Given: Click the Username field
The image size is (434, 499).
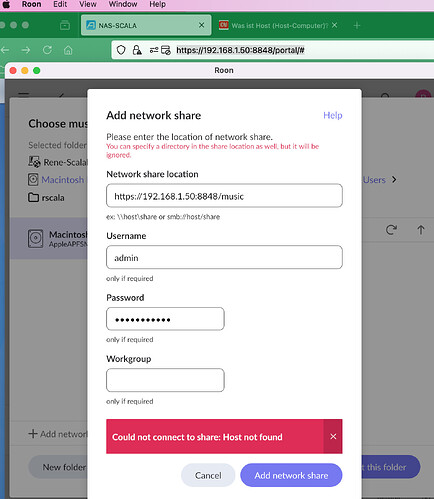Looking at the screenshot, I should tap(224, 257).
